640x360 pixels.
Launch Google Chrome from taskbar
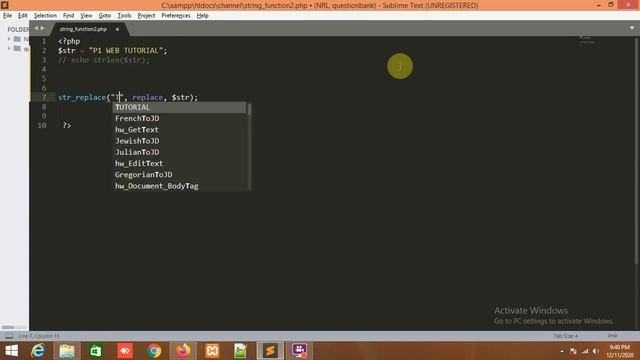click(154, 351)
